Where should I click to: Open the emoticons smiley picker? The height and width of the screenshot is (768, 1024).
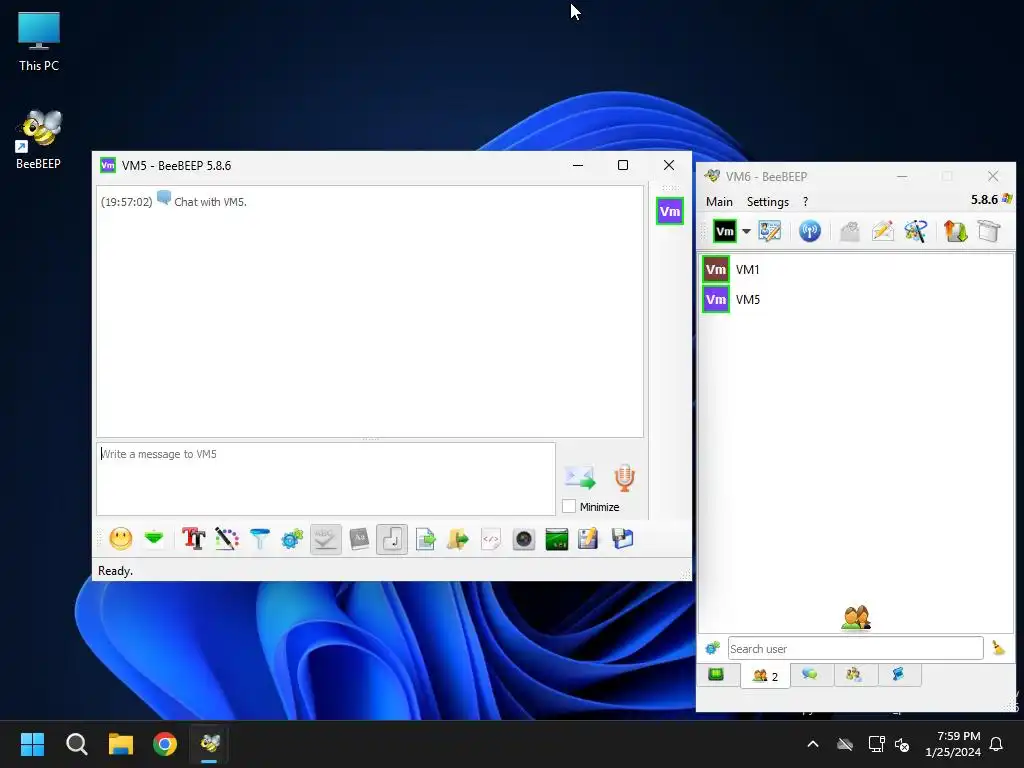121,539
